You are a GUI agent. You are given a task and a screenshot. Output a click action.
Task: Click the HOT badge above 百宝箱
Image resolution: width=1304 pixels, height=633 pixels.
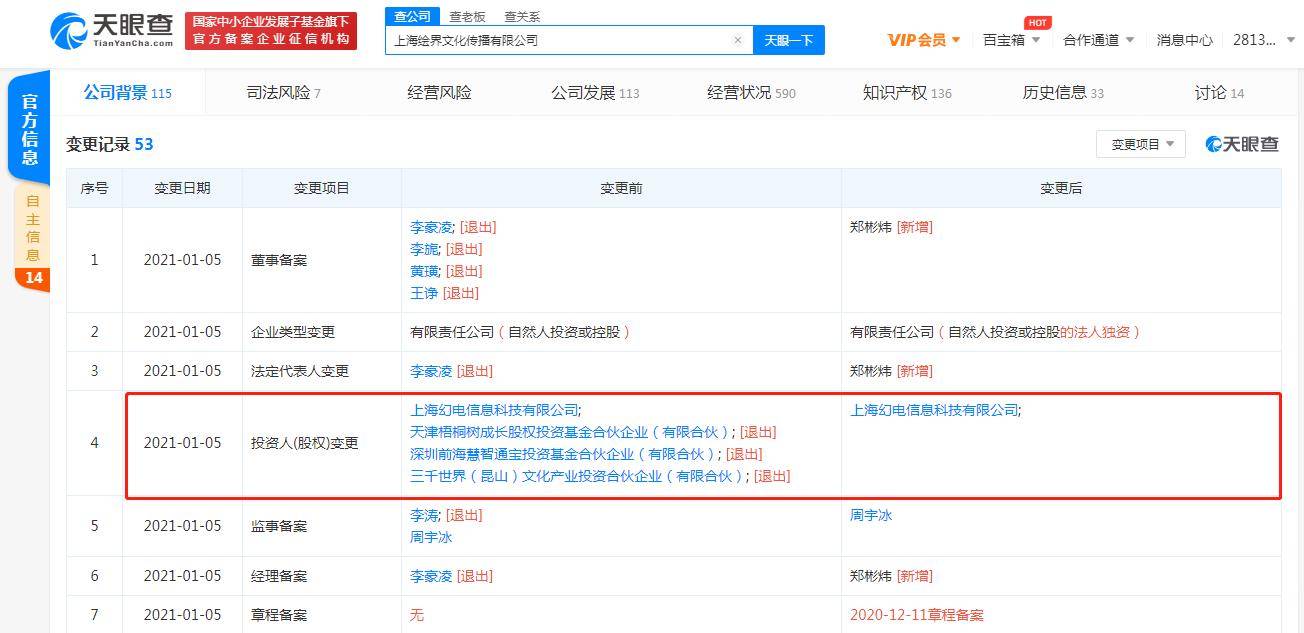[x=1037, y=22]
